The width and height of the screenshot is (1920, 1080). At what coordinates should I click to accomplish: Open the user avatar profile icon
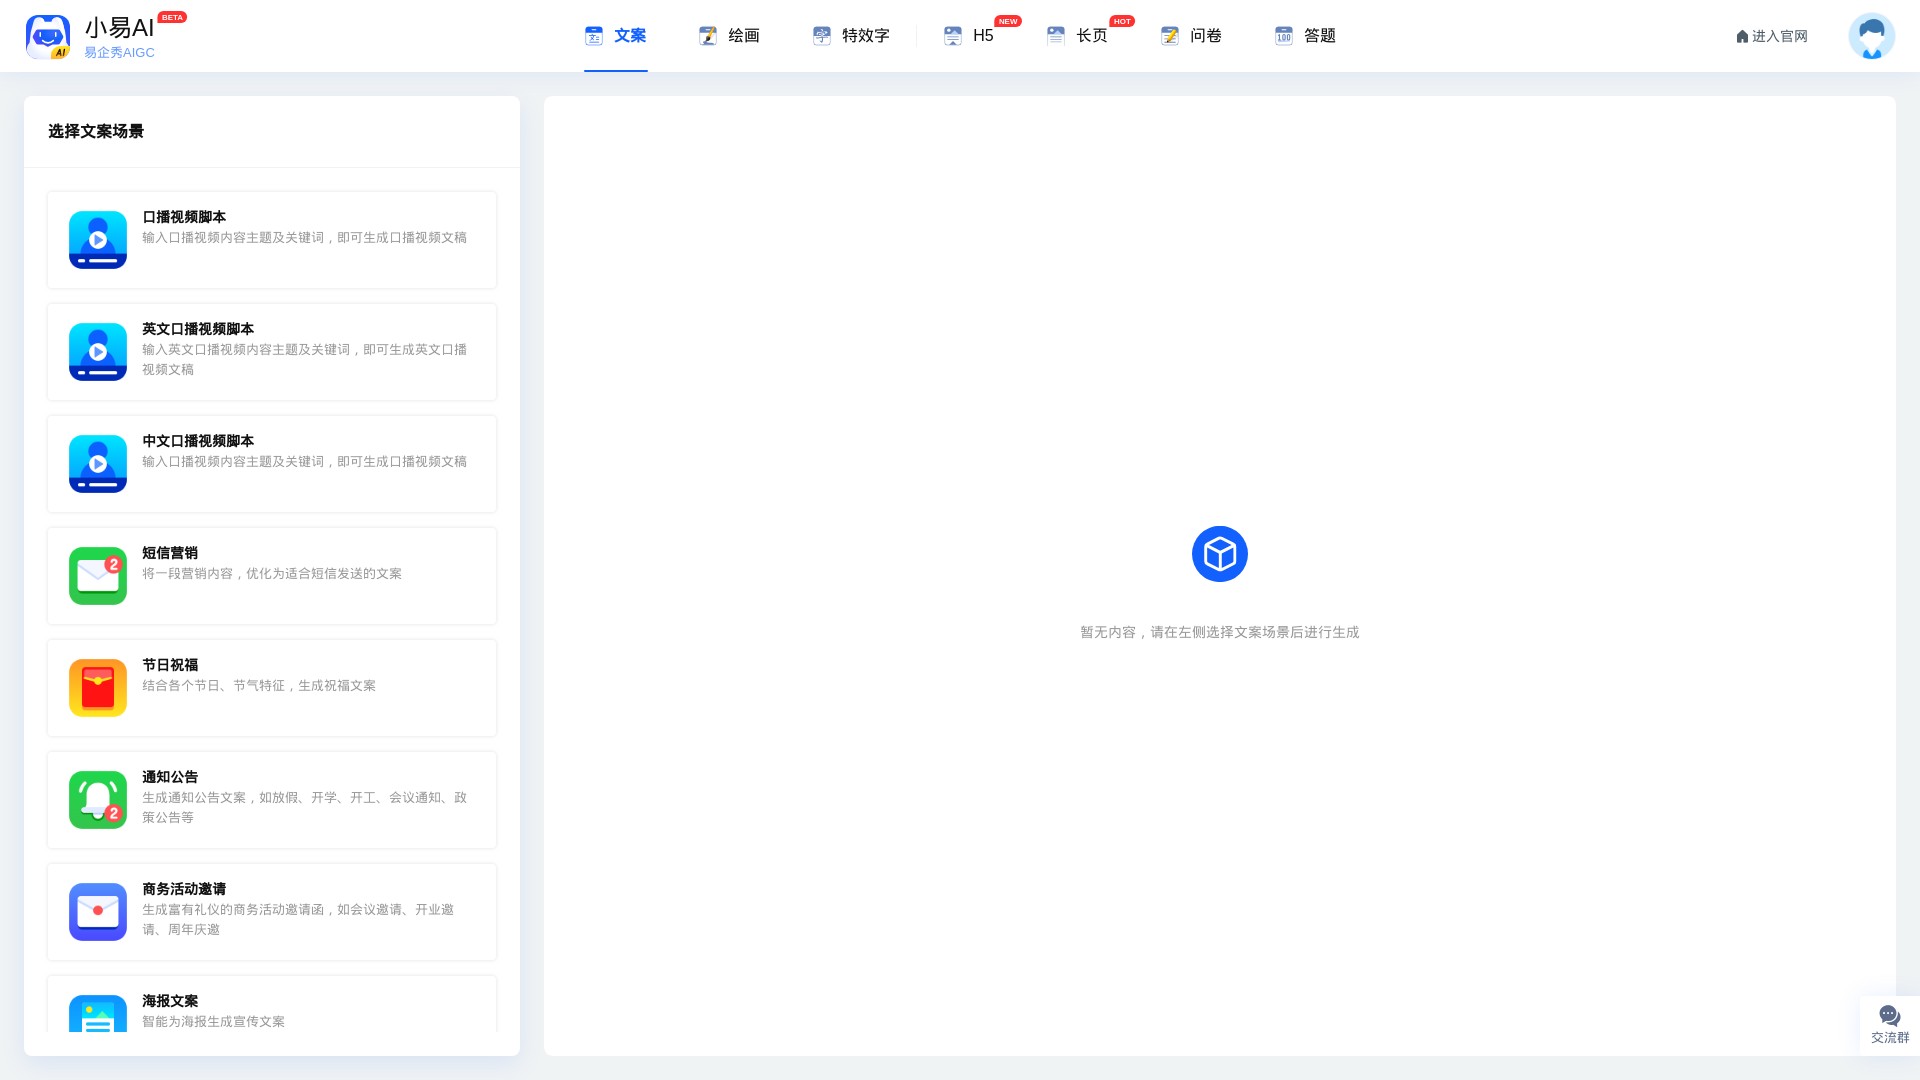tap(1871, 36)
